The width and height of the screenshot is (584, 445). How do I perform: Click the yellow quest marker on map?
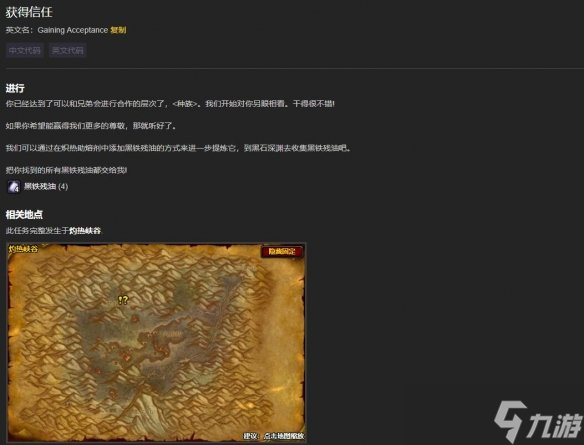pos(123,300)
